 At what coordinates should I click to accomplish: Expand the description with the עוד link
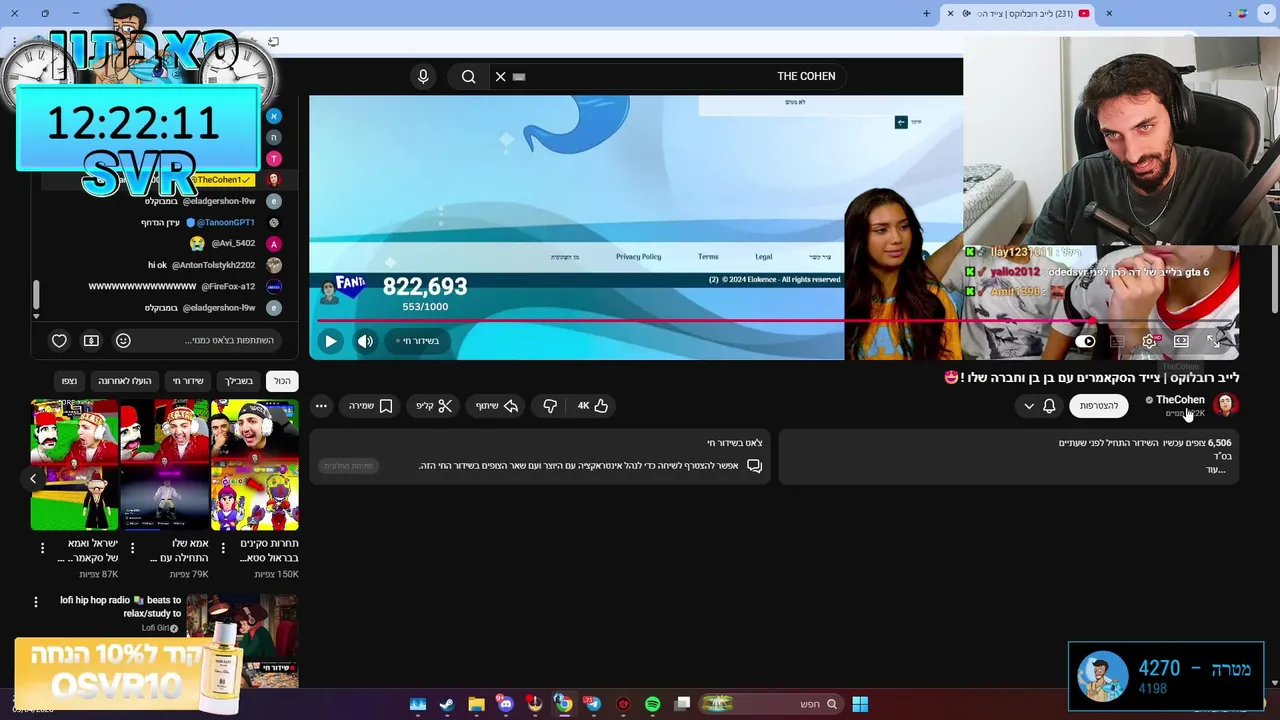[x=1216, y=470]
